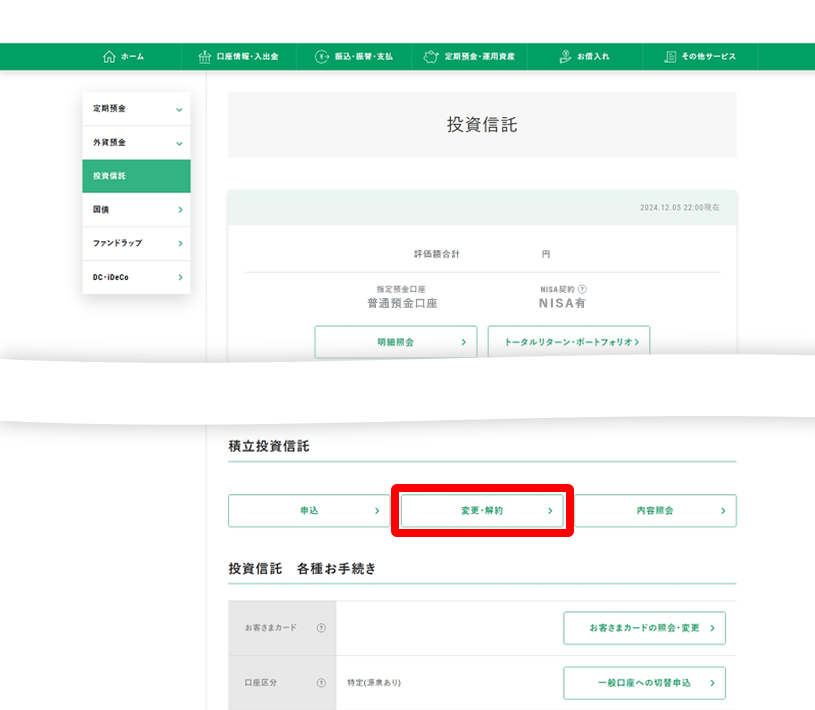Screen dimensions: 815x710
Task: Click the お借入れ loan hand icon
Action: point(565,57)
